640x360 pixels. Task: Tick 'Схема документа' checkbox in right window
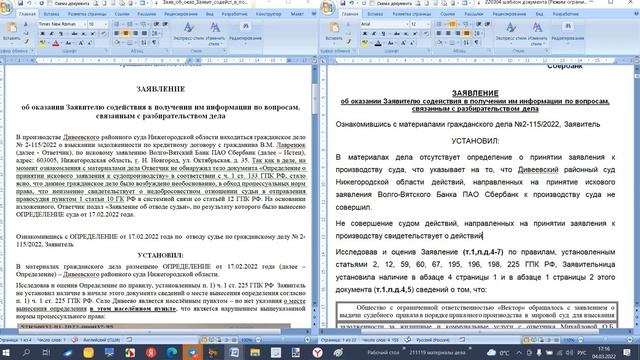point(372,3)
